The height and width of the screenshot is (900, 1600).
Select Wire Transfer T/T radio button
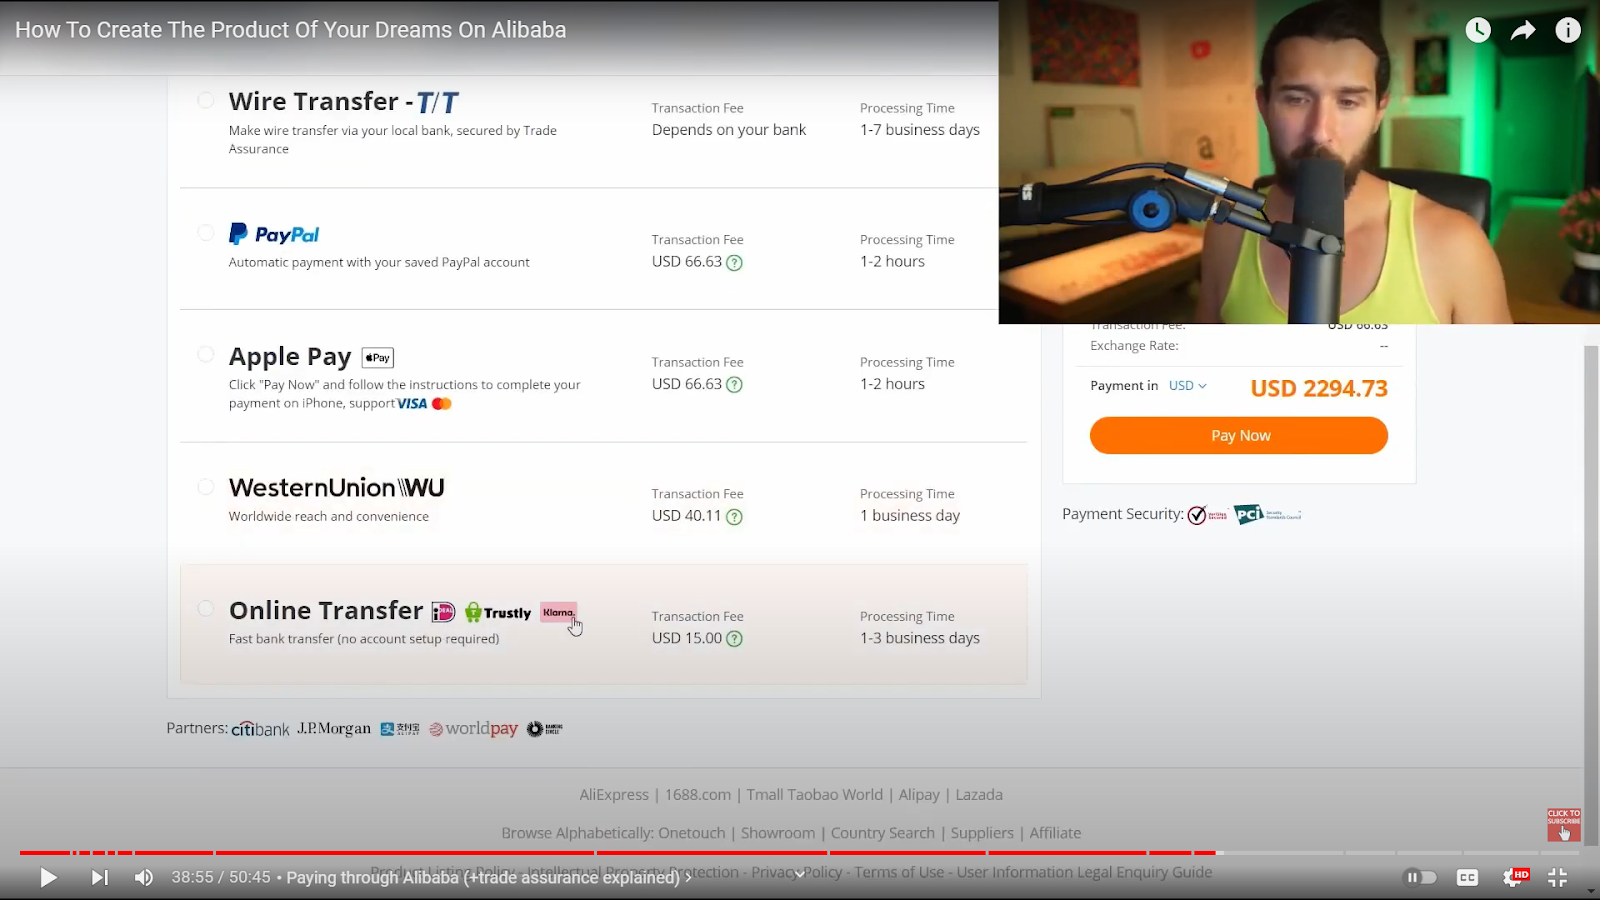click(x=205, y=100)
